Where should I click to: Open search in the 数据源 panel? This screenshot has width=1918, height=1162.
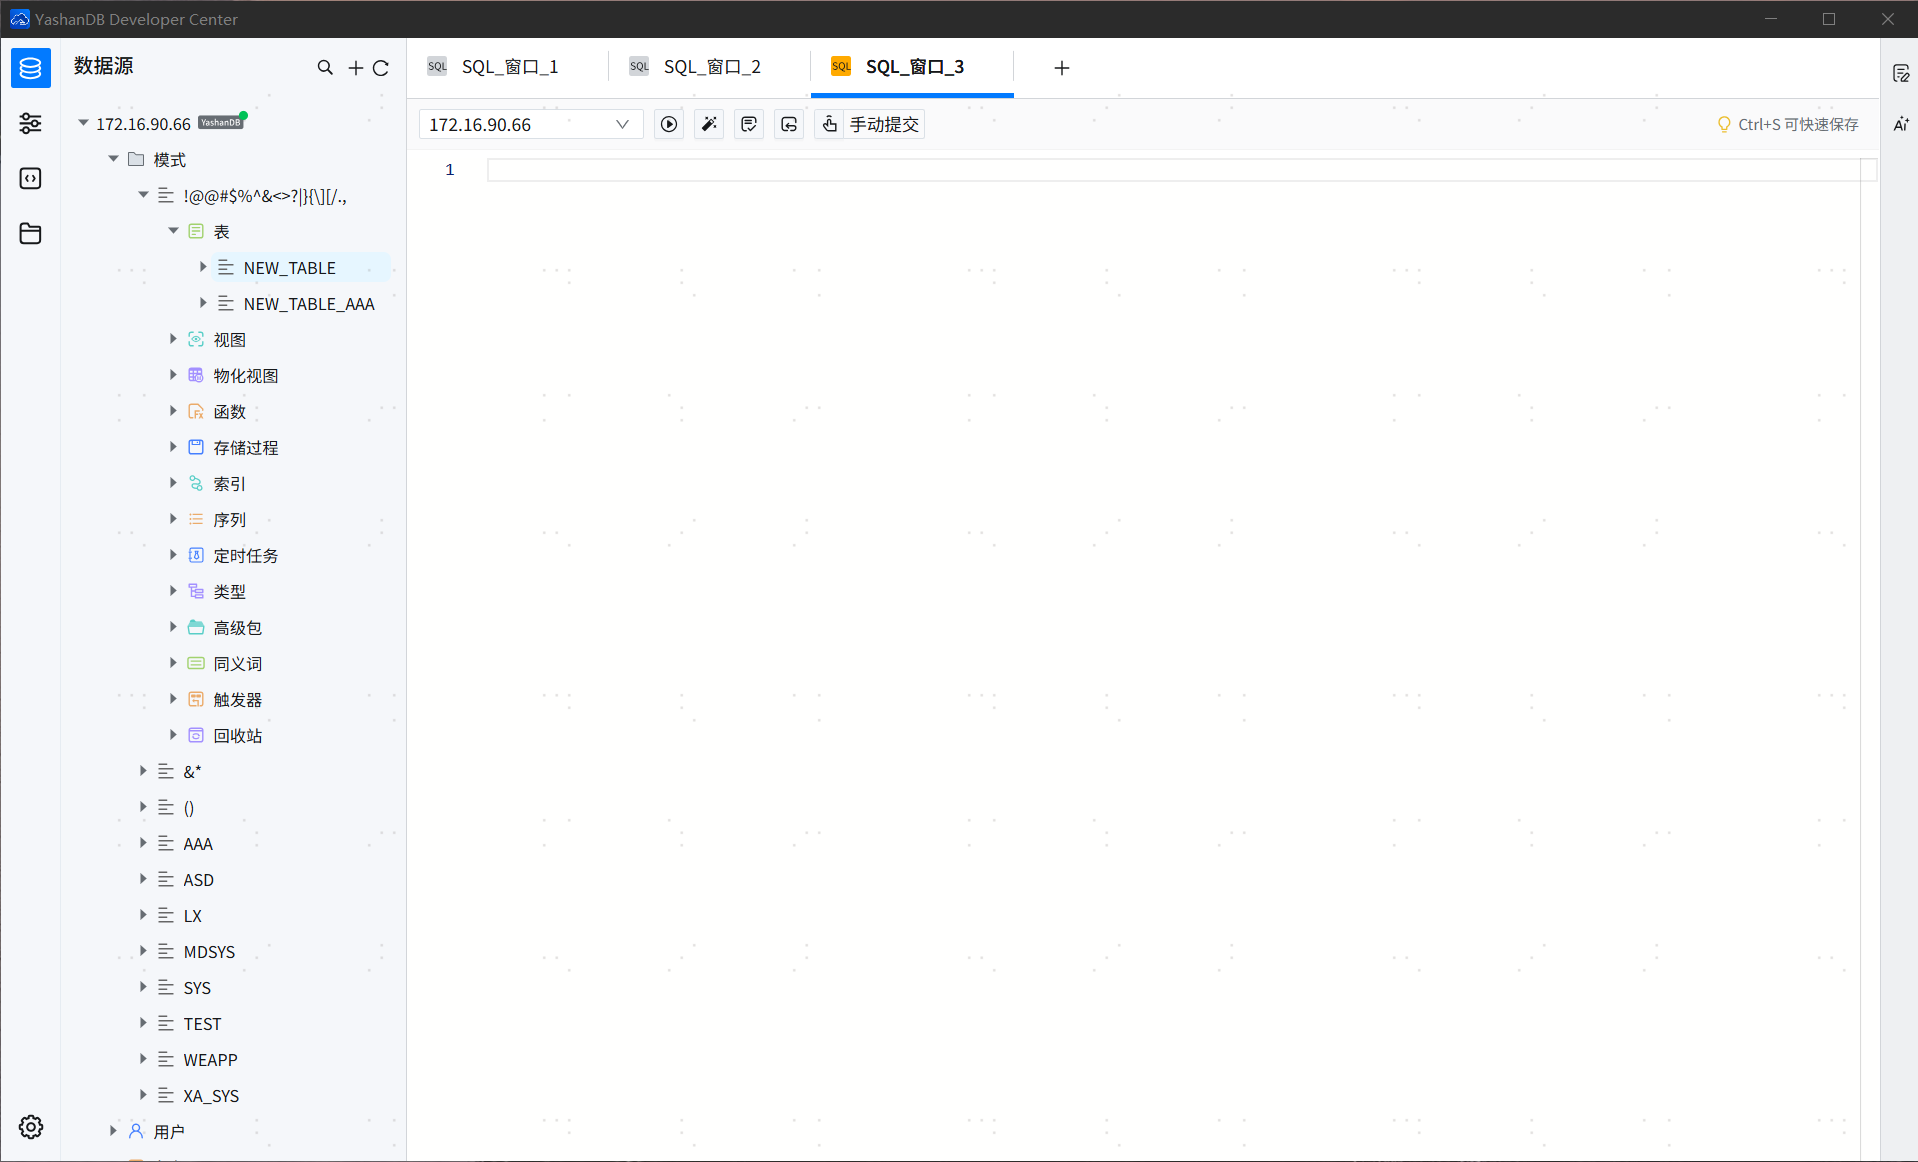(325, 67)
